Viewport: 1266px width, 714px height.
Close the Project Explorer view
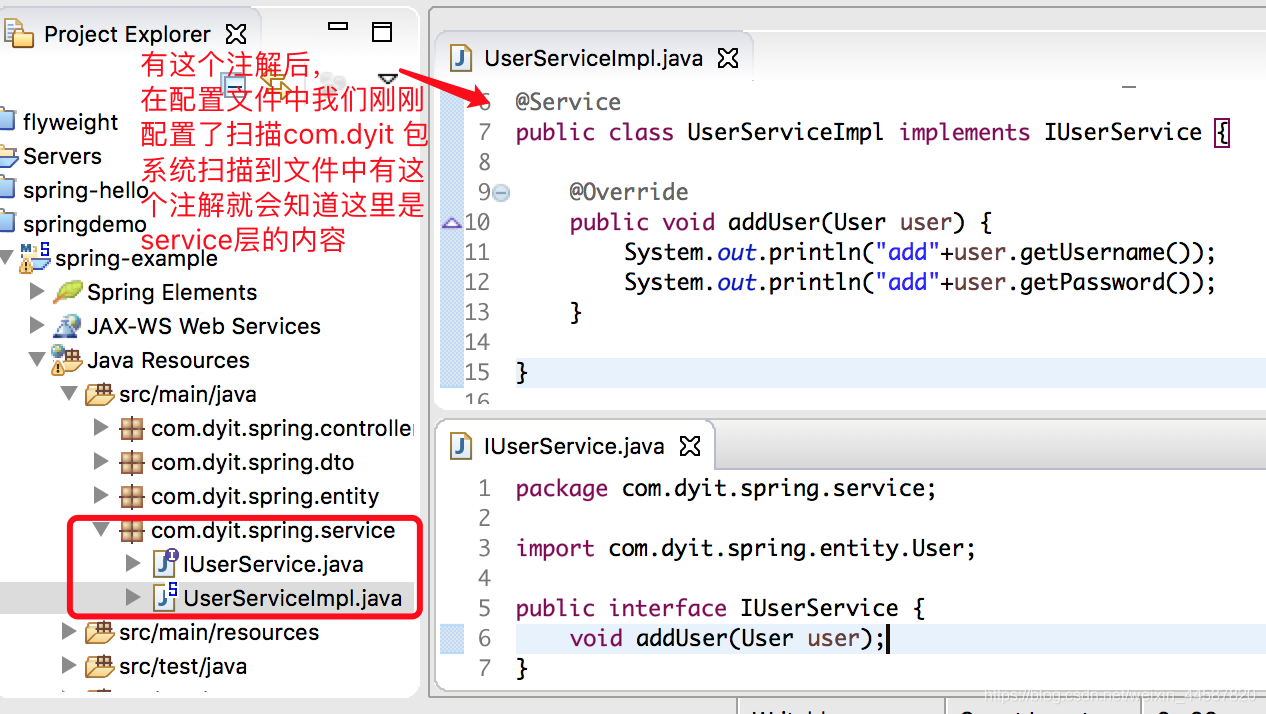point(236,35)
